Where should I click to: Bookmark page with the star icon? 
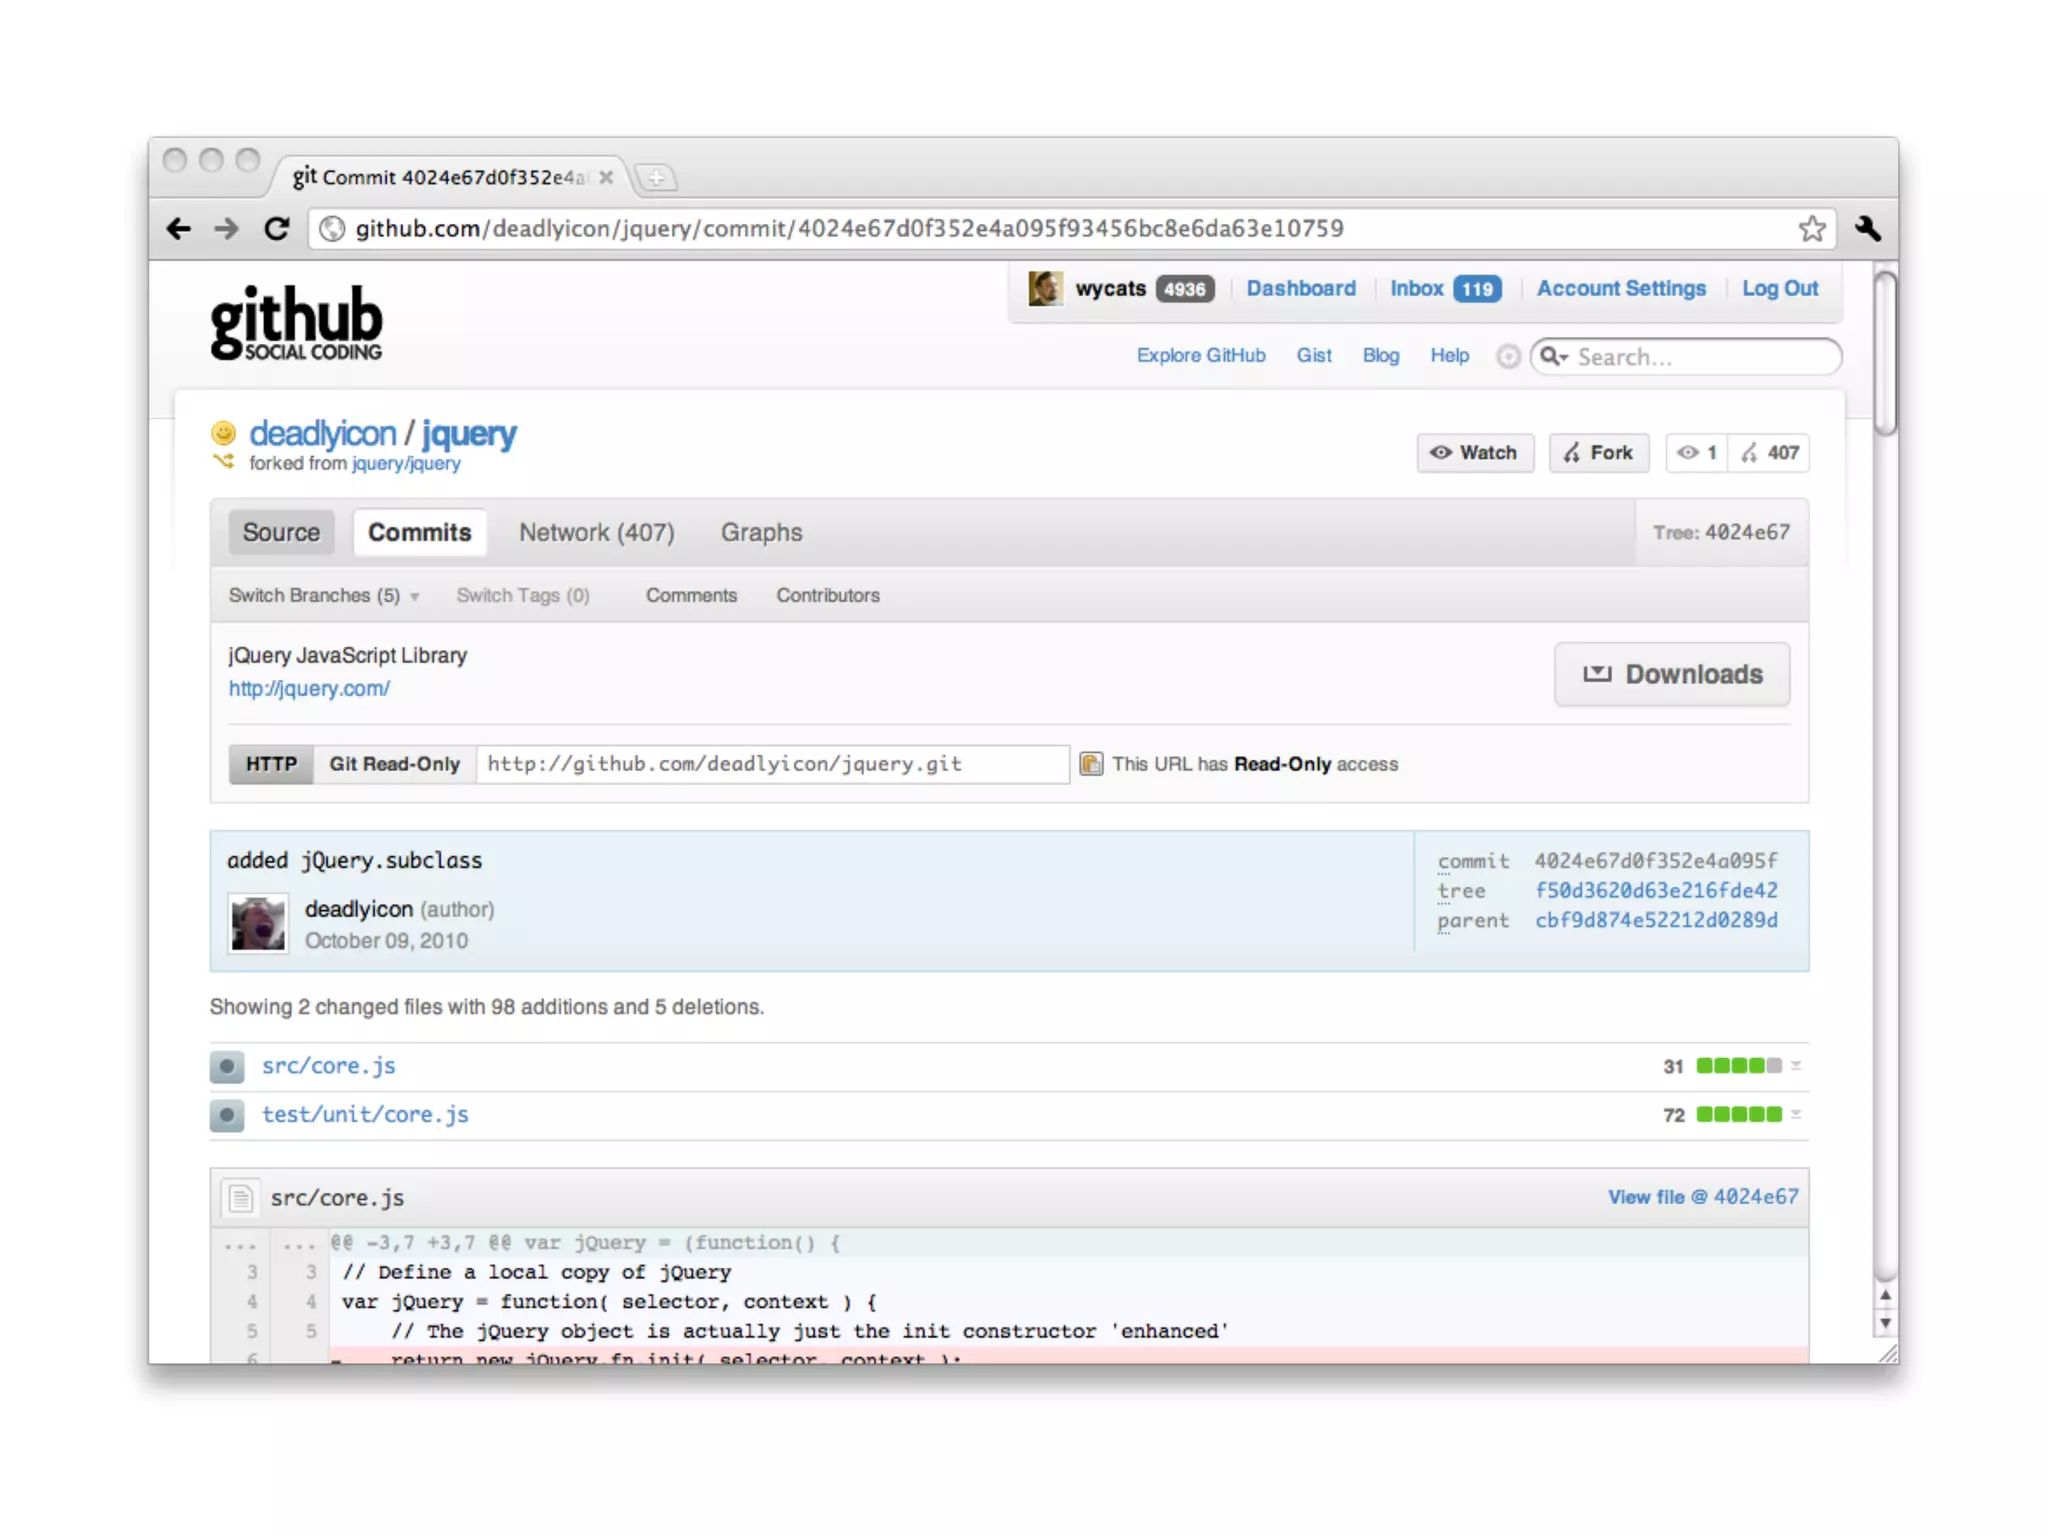(1812, 229)
